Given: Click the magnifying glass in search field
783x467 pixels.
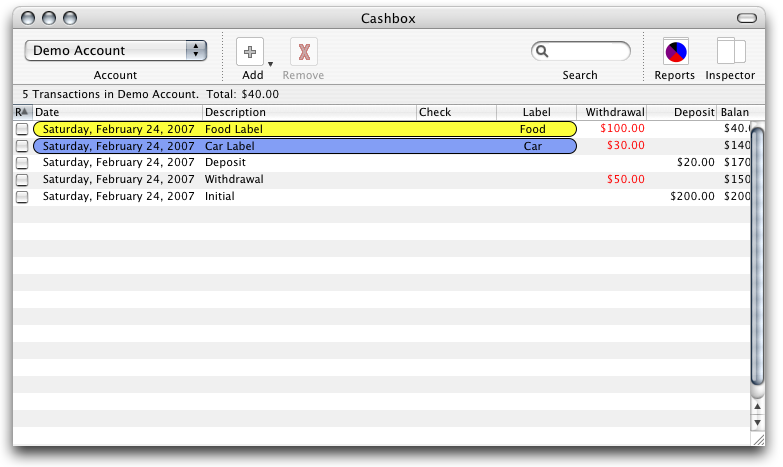Looking at the screenshot, I should (x=543, y=51).
